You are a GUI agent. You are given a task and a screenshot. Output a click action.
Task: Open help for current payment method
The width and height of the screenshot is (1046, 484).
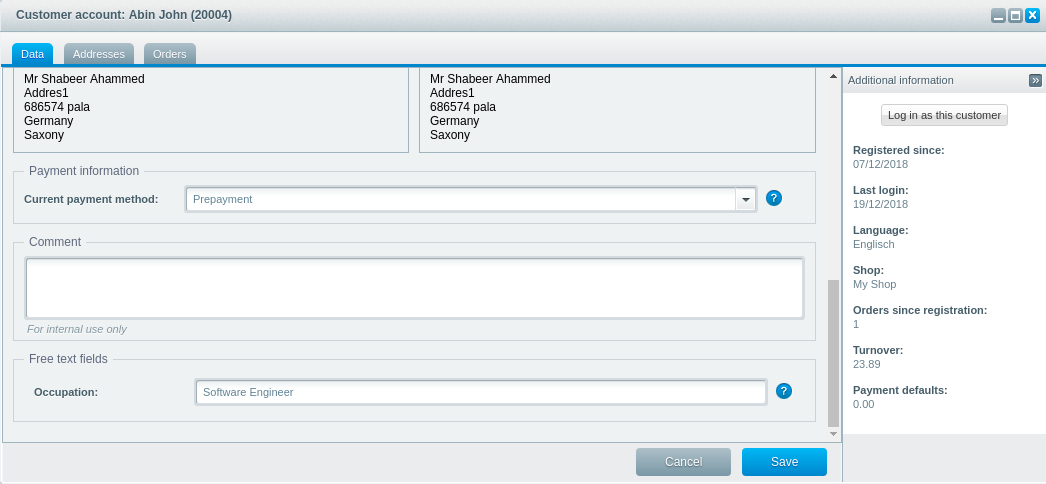tap(774, 198)
